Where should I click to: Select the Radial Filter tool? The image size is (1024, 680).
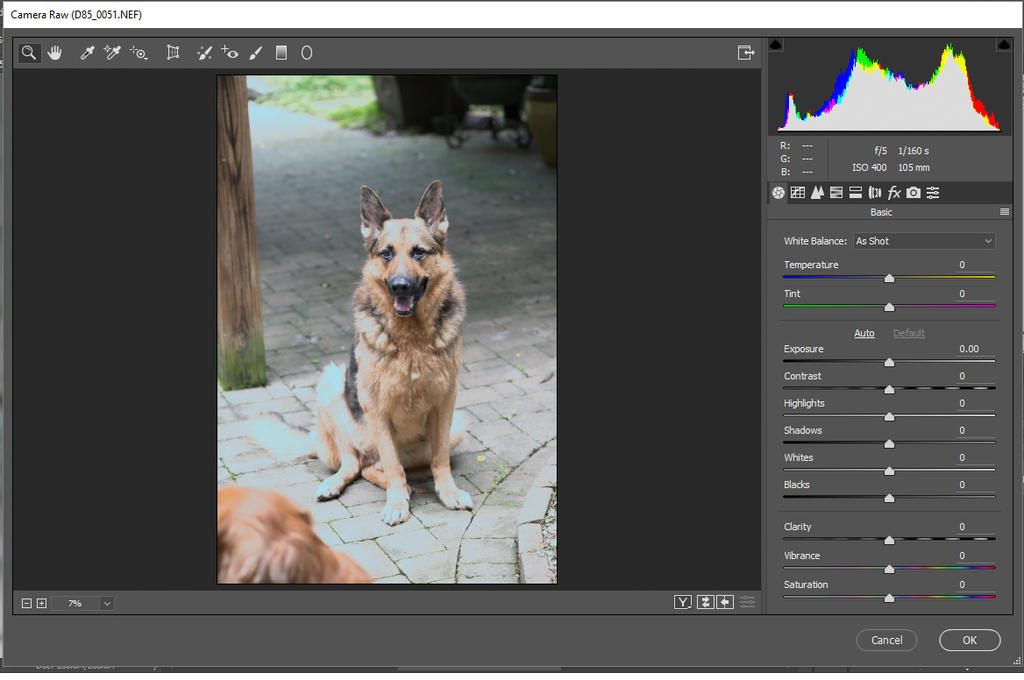point(307,53)
